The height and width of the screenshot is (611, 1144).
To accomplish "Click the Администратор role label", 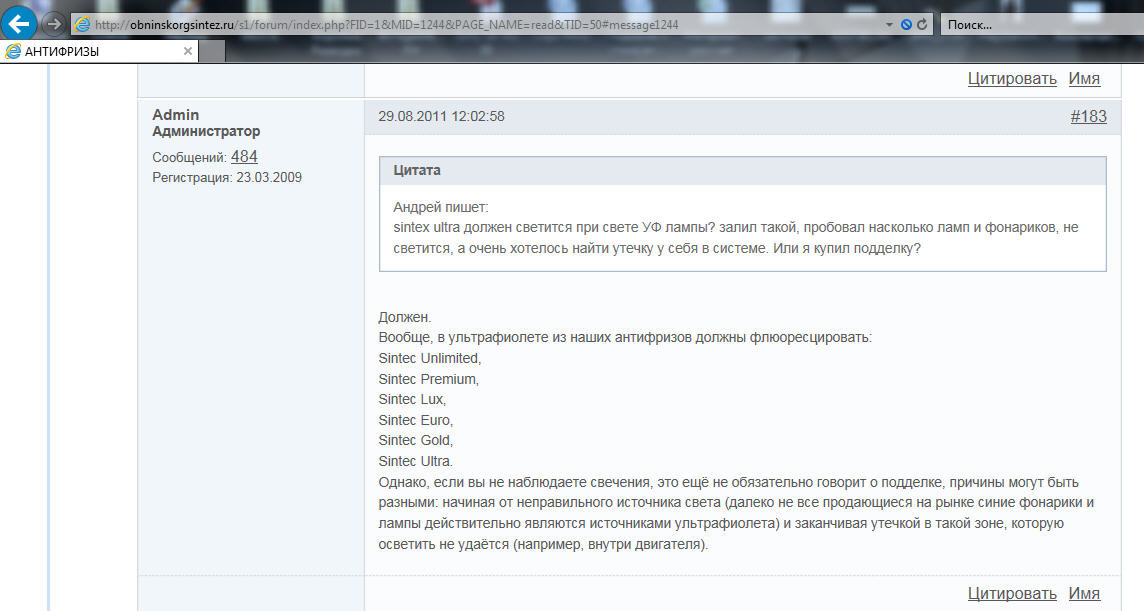I will tap(206, 131).
